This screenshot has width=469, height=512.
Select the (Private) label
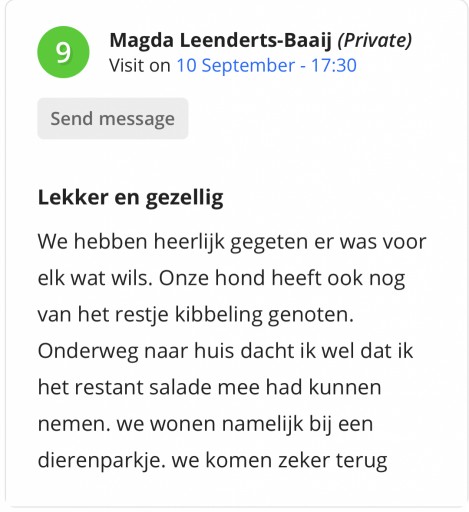click(375, 40)
